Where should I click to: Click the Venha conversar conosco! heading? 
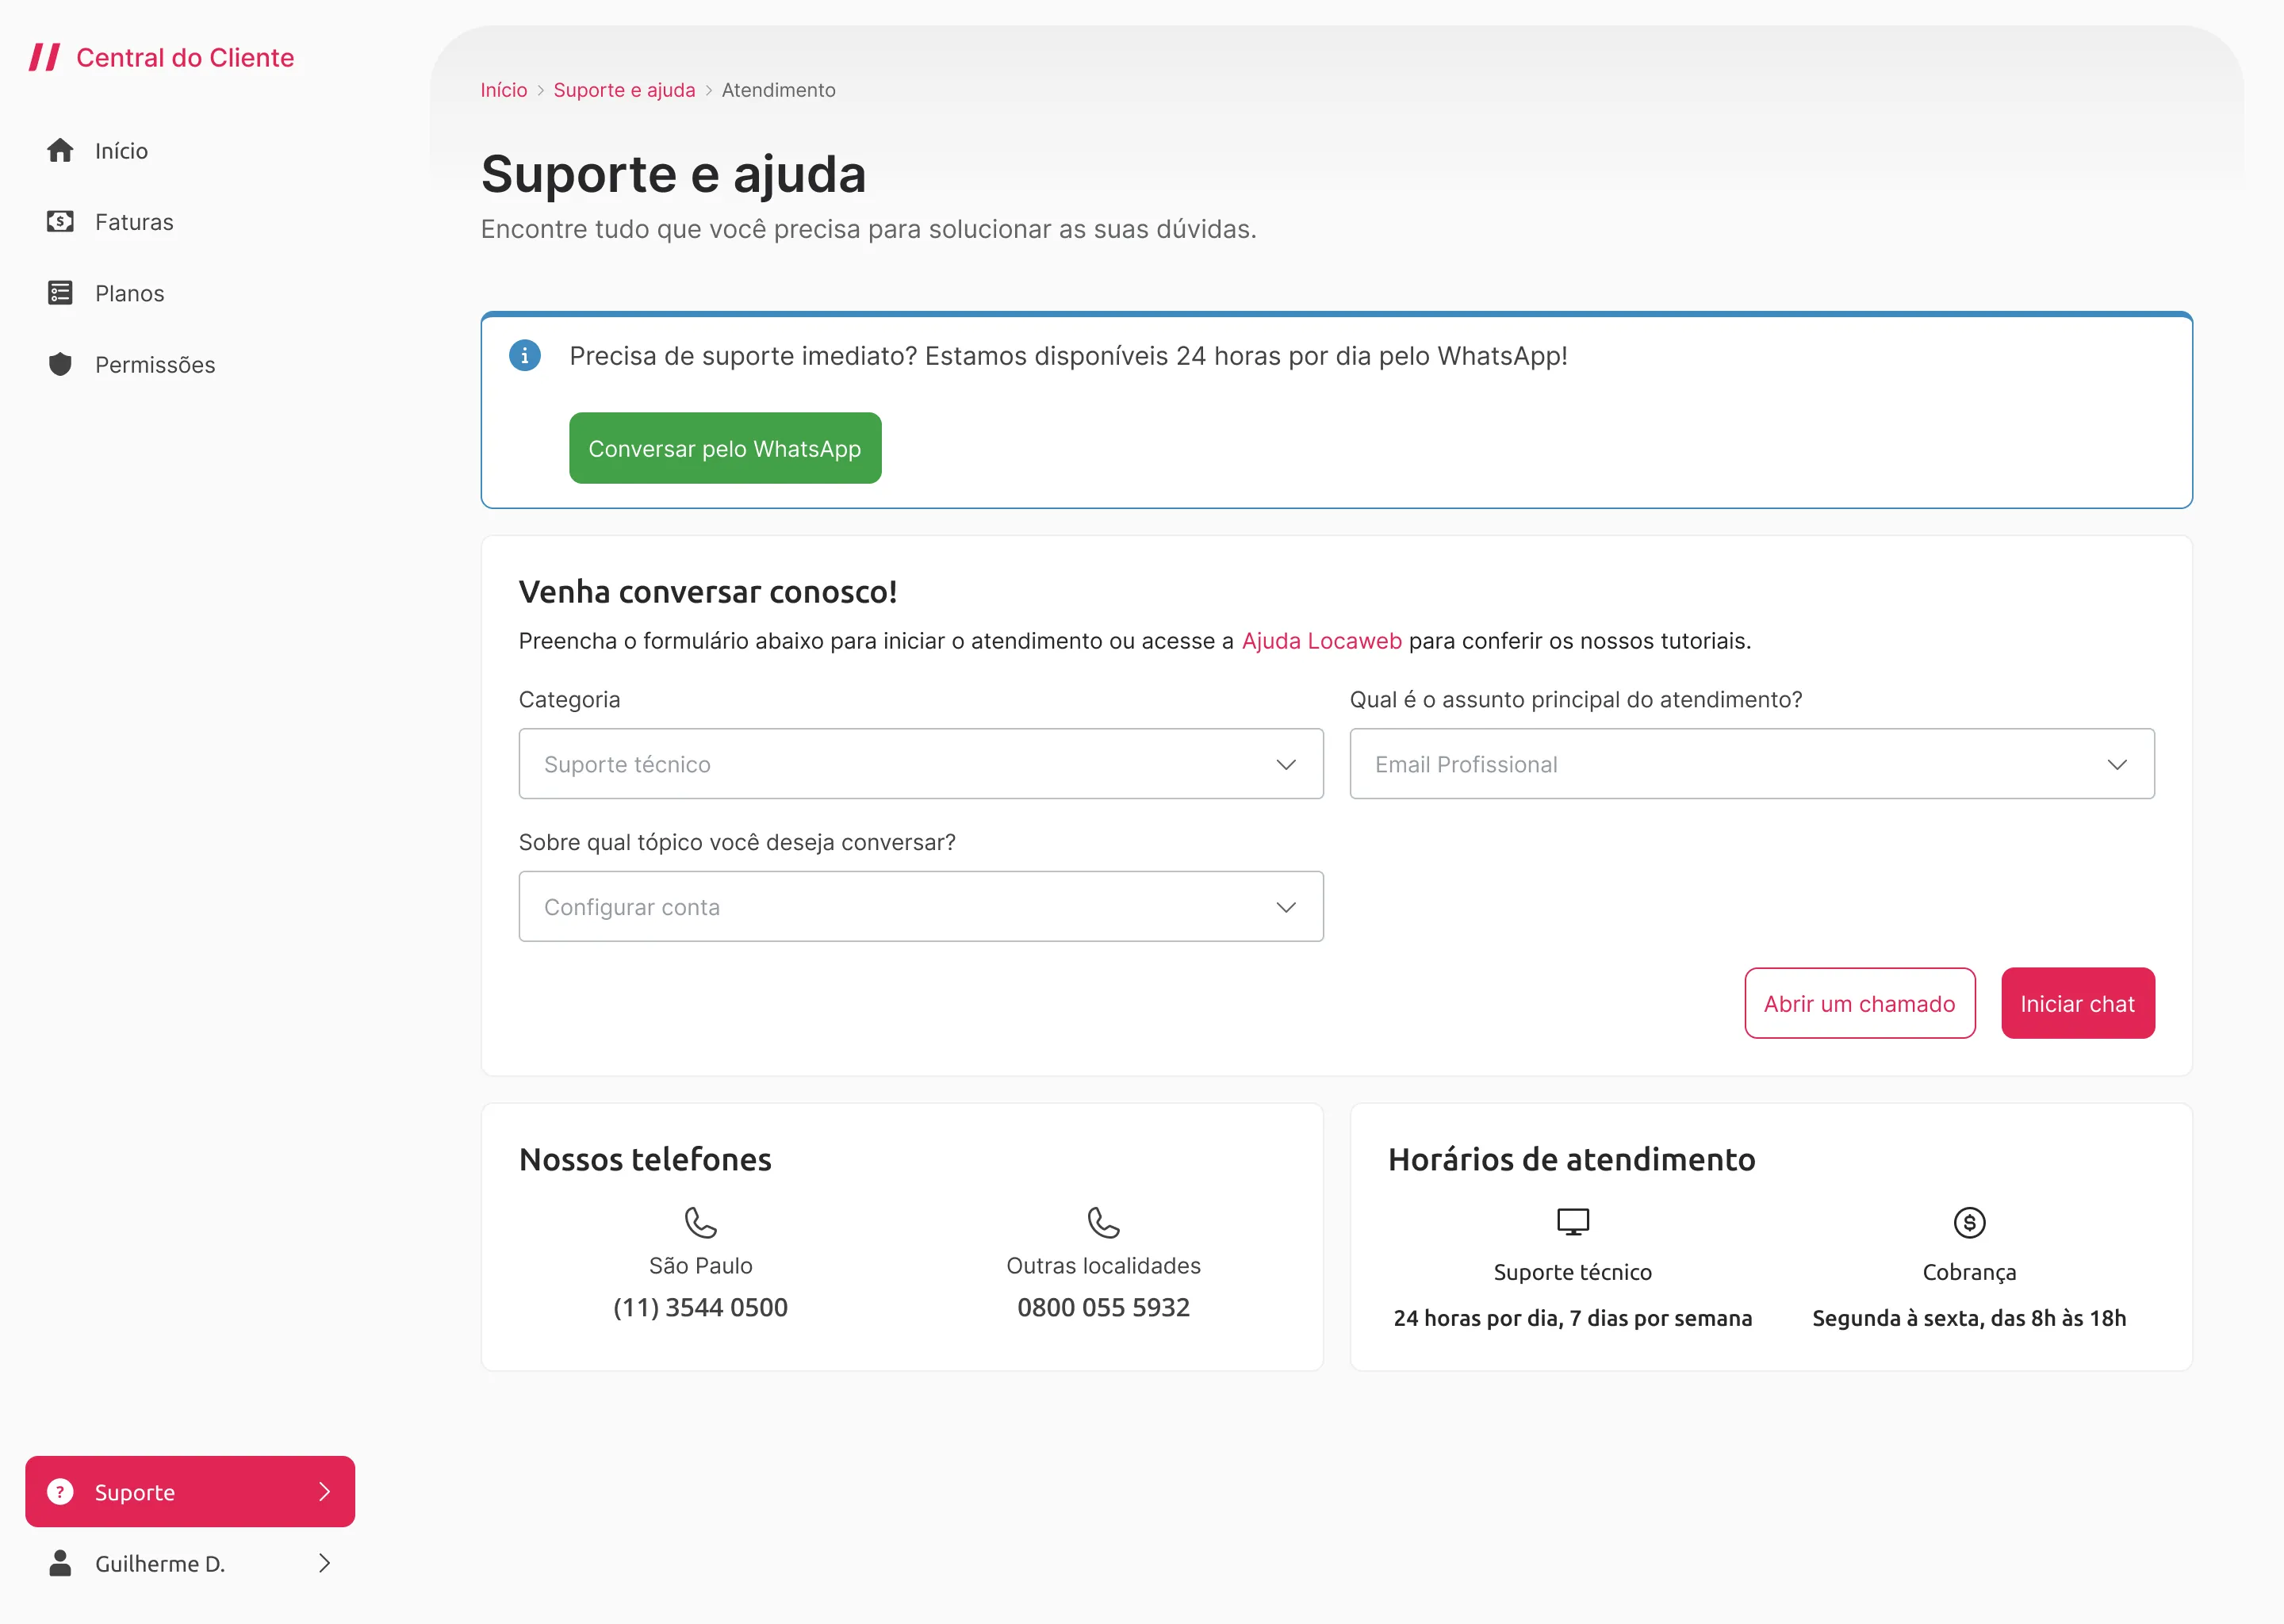coord(708,592)
